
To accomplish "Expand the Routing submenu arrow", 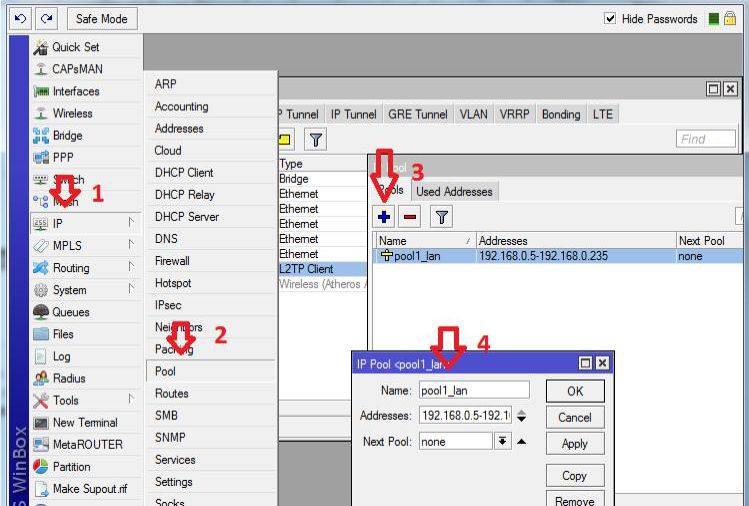I will 131,266.
